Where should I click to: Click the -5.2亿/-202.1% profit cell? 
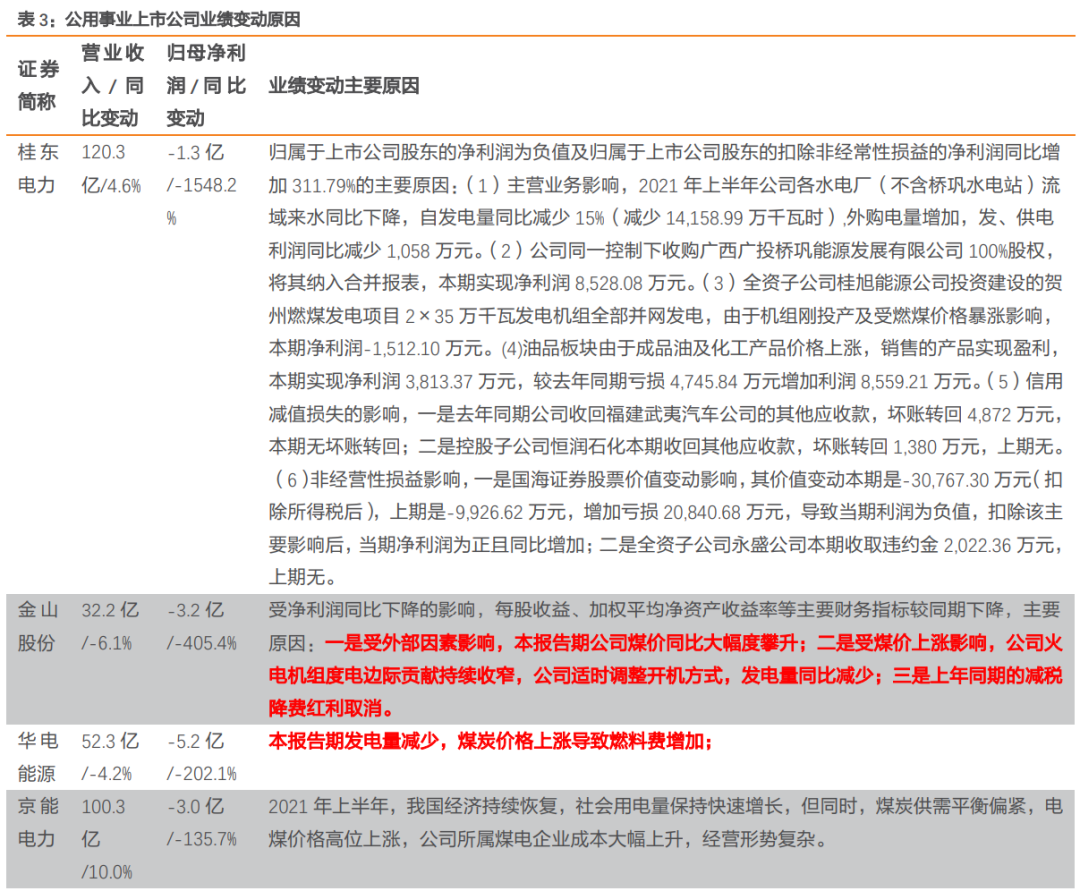coord(202,757)
